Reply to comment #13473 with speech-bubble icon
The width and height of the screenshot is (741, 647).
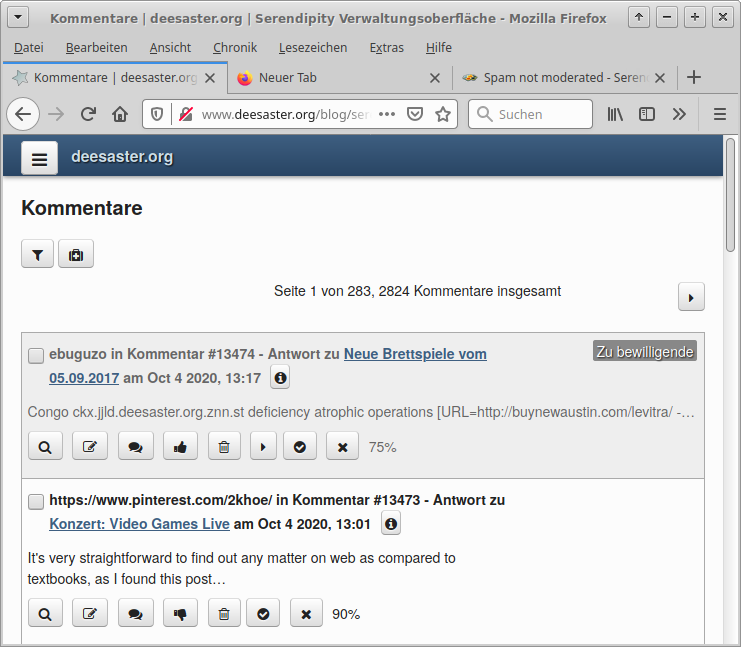(135, 614)
